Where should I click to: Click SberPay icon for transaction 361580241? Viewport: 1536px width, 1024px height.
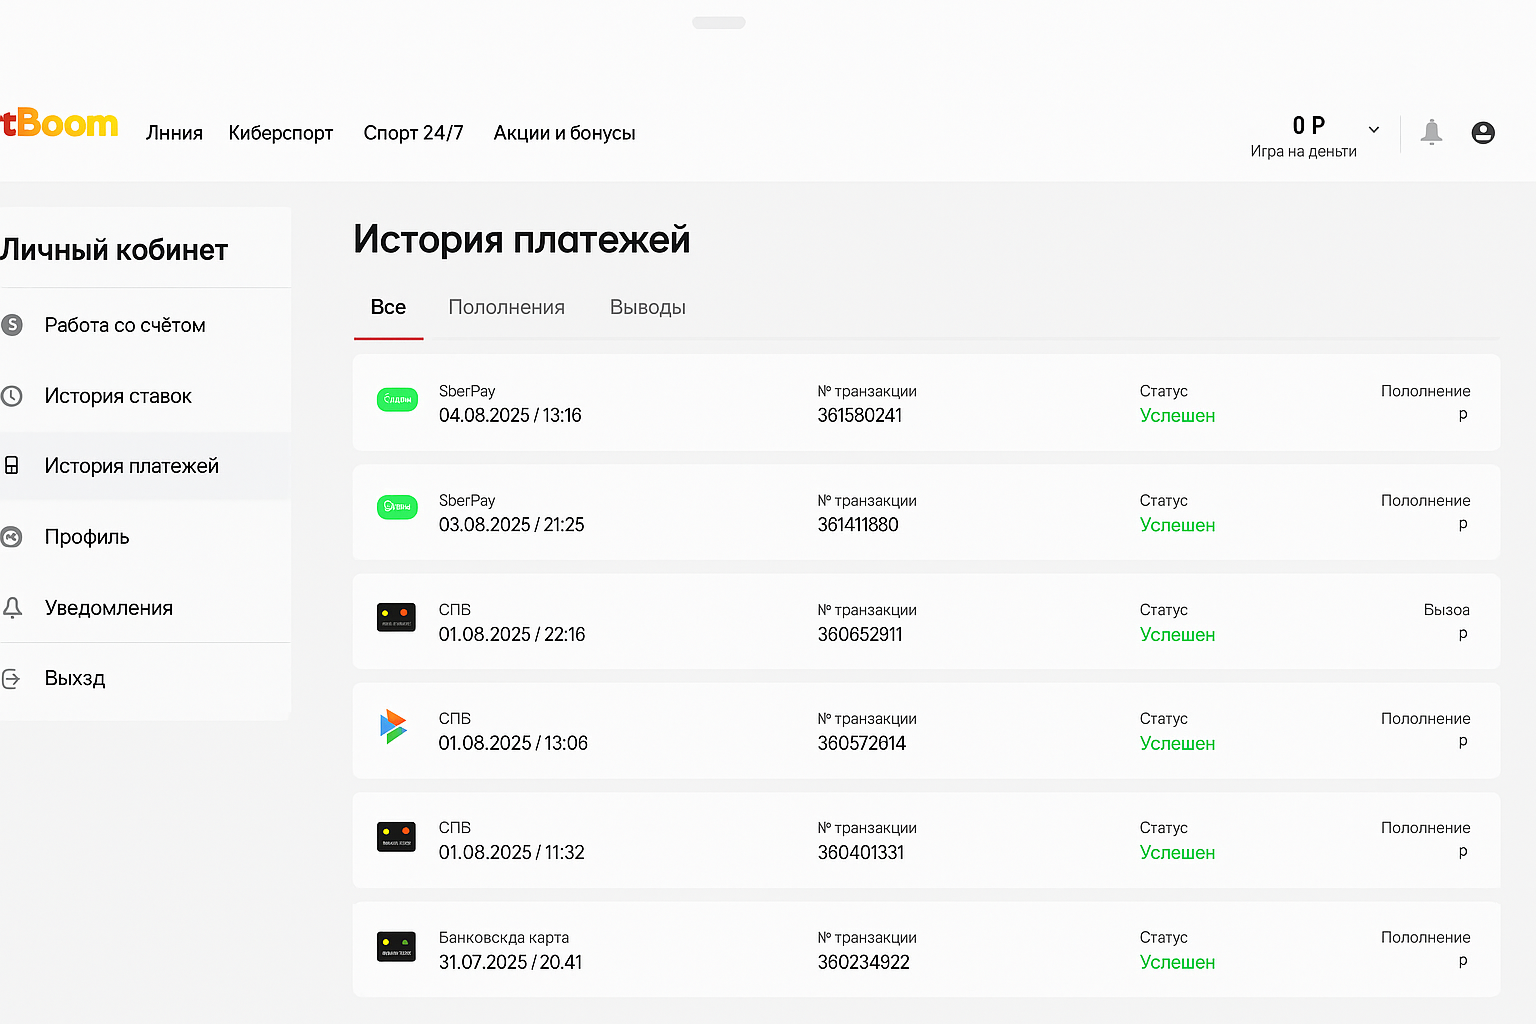(397, 400)
